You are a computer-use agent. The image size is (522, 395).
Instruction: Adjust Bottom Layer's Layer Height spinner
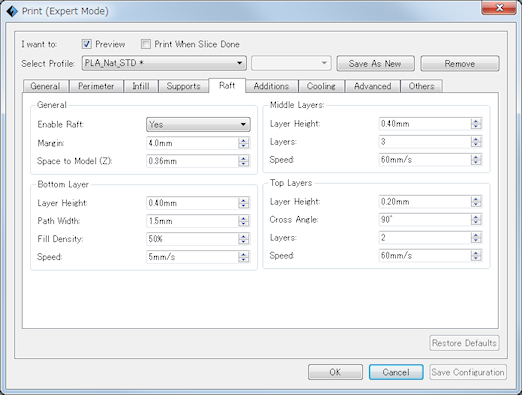[x=244, y=203]
